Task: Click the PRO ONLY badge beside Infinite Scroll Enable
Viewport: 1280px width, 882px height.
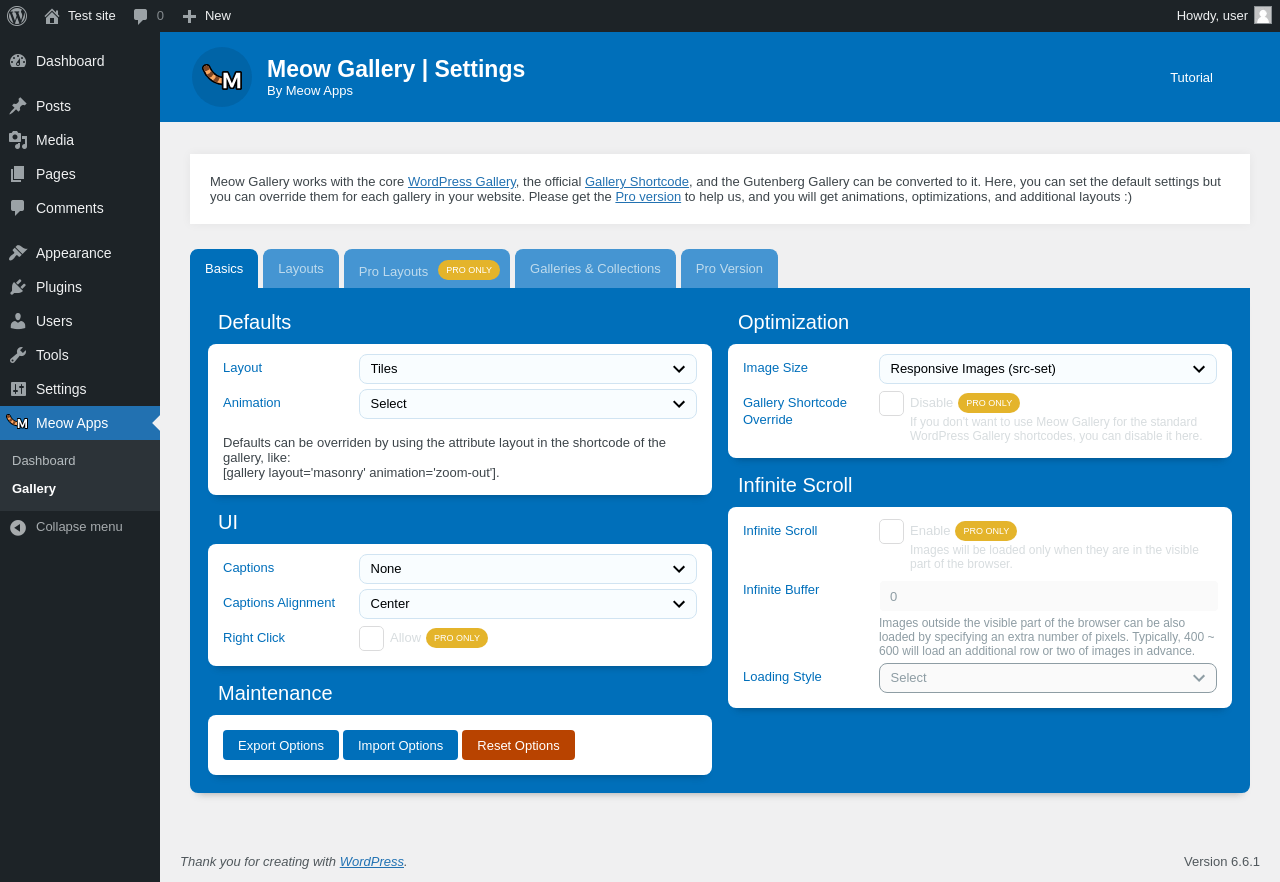Action: click(986, 531)
